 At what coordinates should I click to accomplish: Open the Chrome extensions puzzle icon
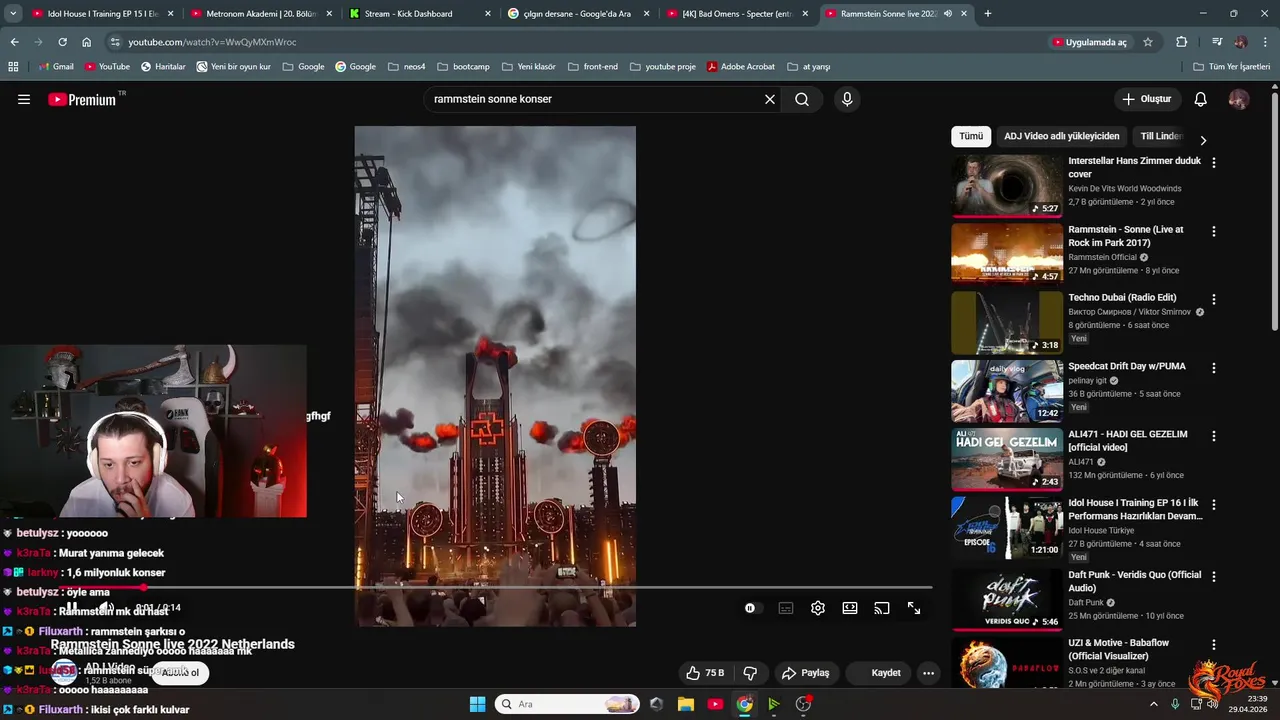(1182, 42)
